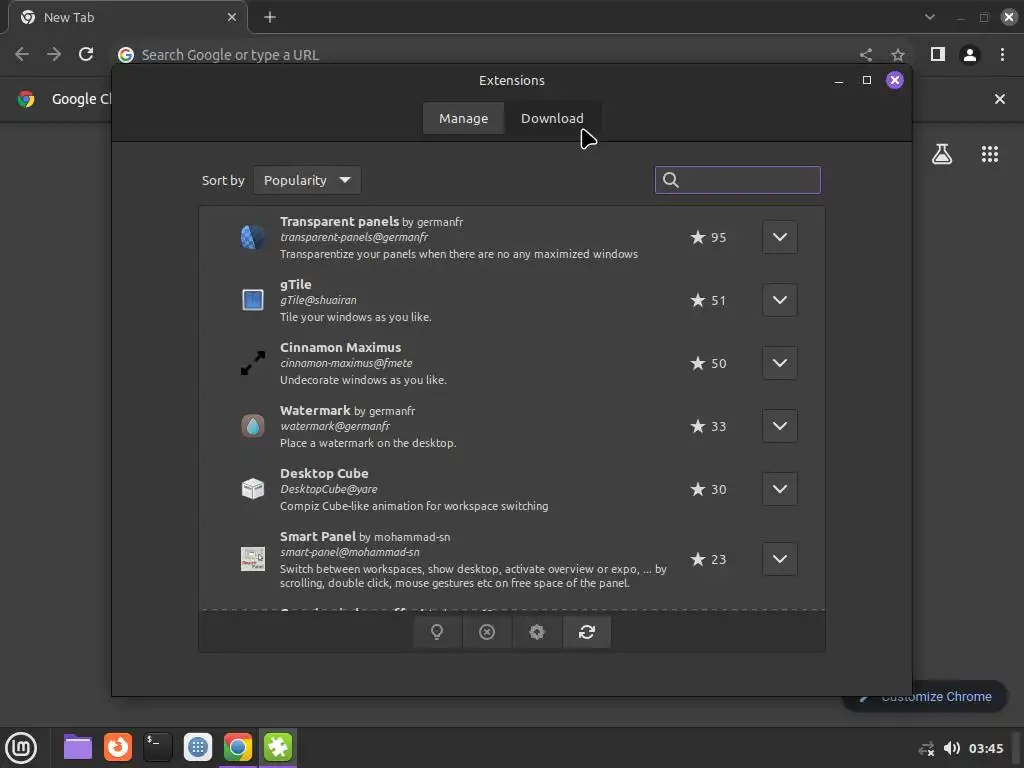Select the gTile extension icon
Screen dimensions: 1024x768
tap(253, 300)
